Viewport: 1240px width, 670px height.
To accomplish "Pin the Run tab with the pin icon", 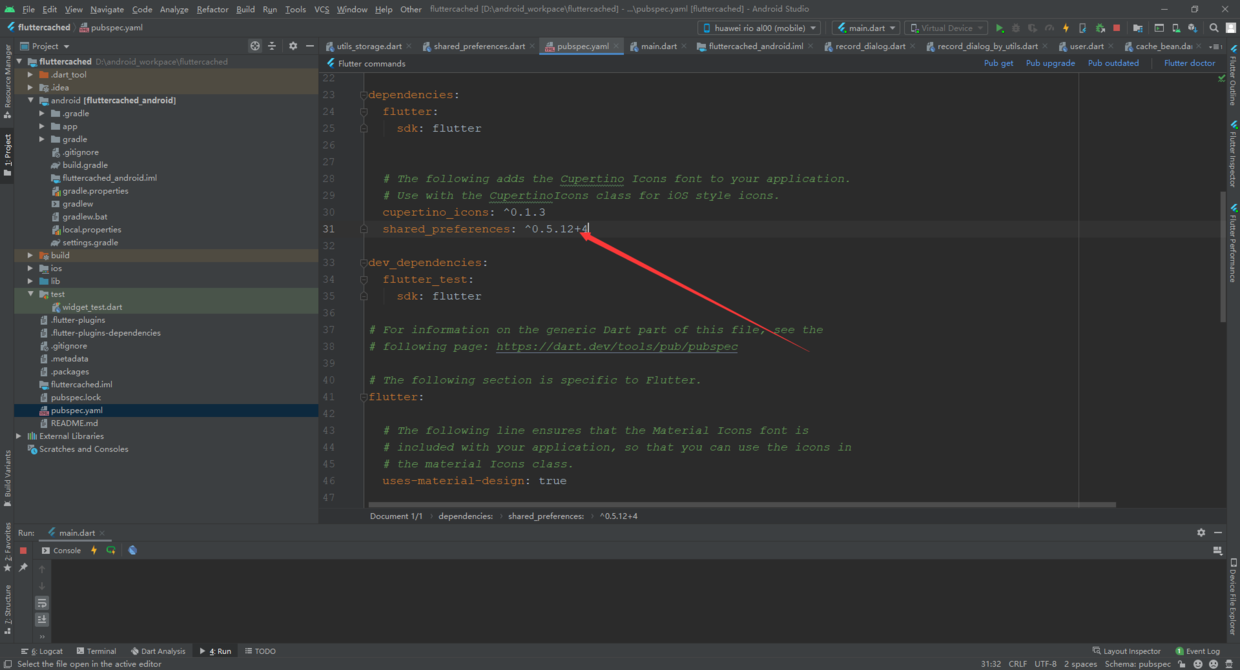I will 23,568.
